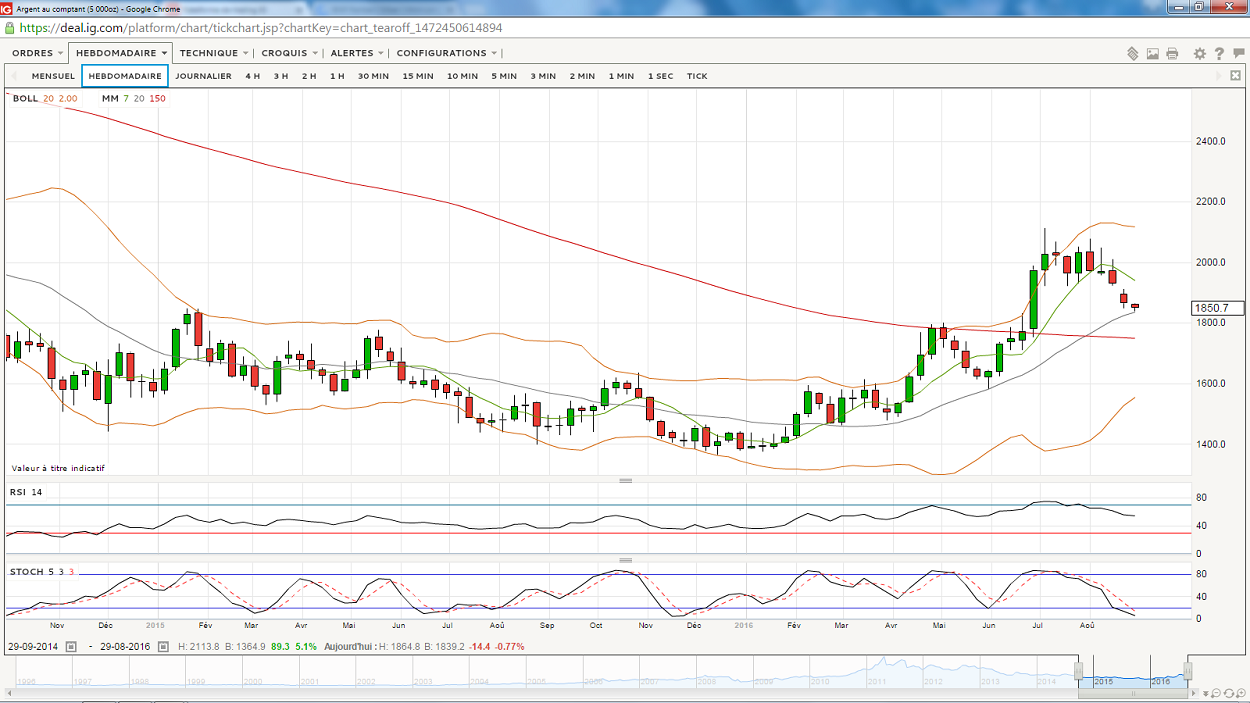This screenshot has height=703, width=1250.
Task: Click splitter handle above RSI panel
Action: pos(626,481)
